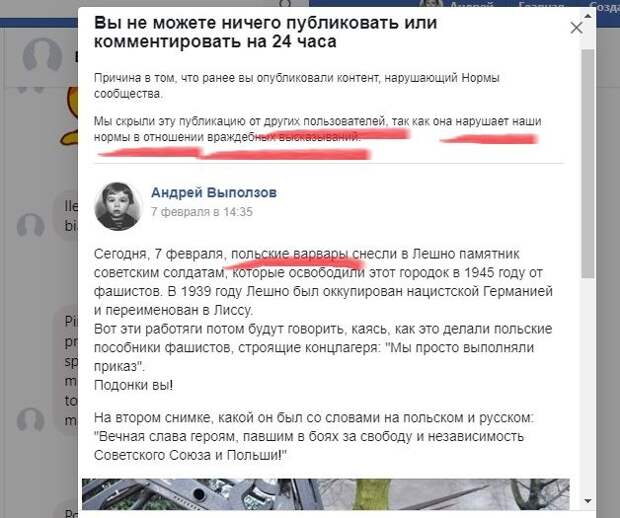This screenshot has height=518, width=620.
Task: Click the search magnifier icon at top
Action: 285,4
